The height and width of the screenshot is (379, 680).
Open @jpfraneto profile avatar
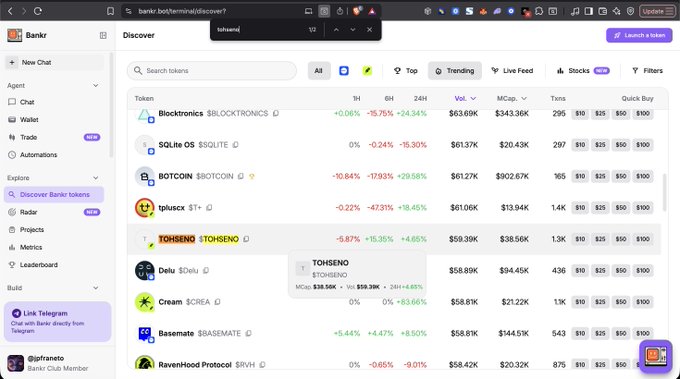tap(16, 363)
